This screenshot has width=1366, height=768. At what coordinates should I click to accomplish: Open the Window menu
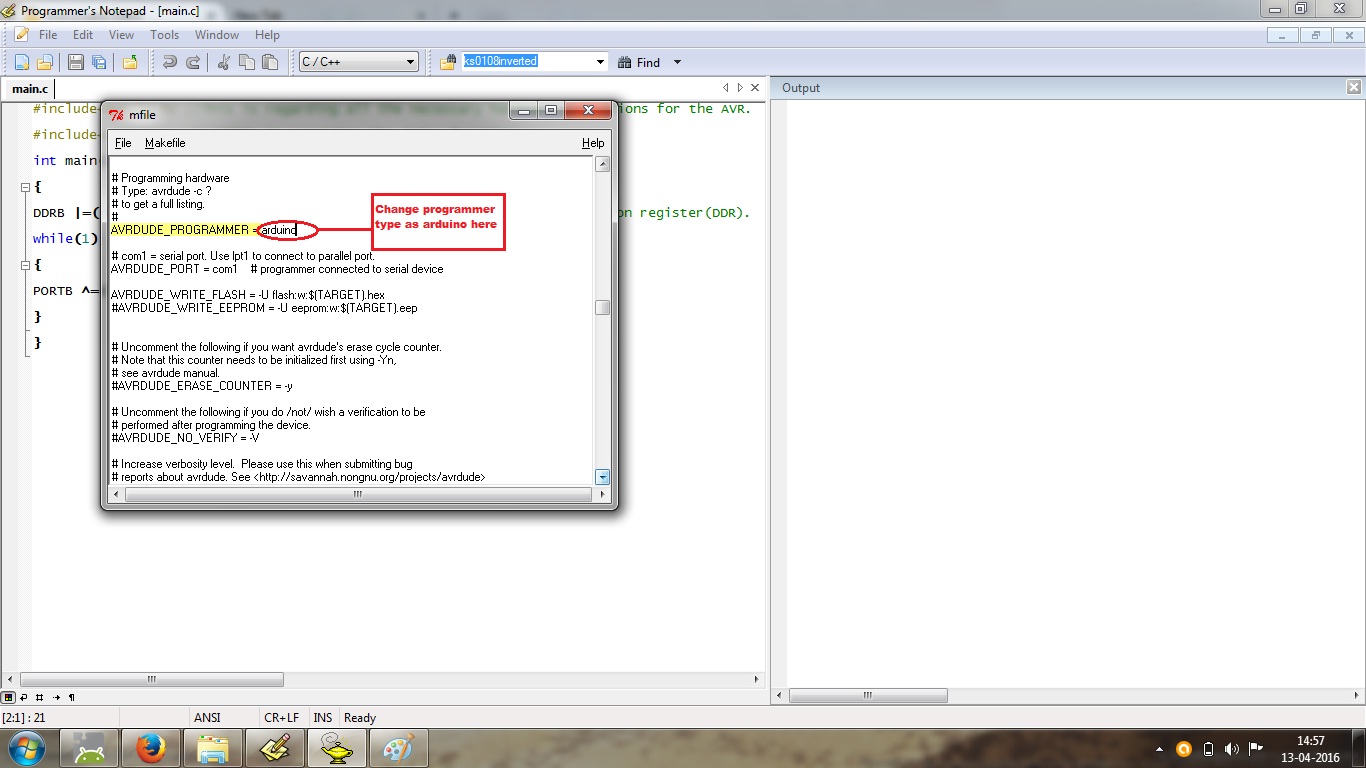coord(217,34)
